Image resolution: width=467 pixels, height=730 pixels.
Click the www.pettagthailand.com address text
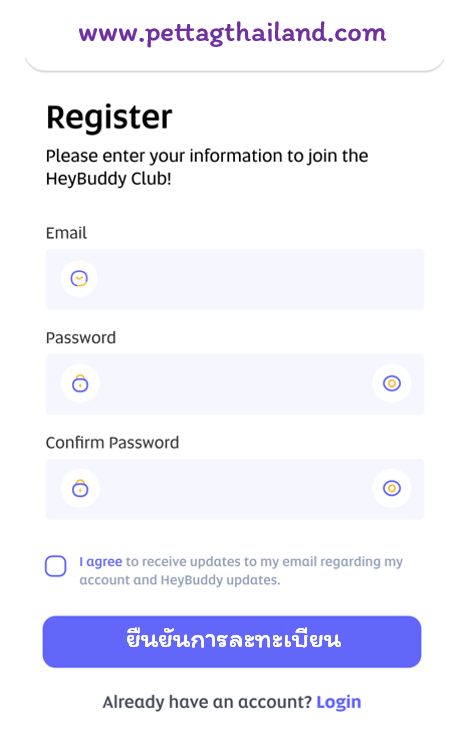click(232, 34)
